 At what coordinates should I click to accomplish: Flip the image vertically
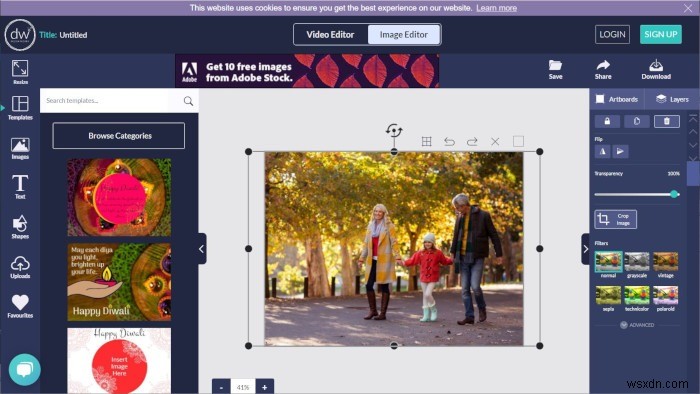coord(620,151)
